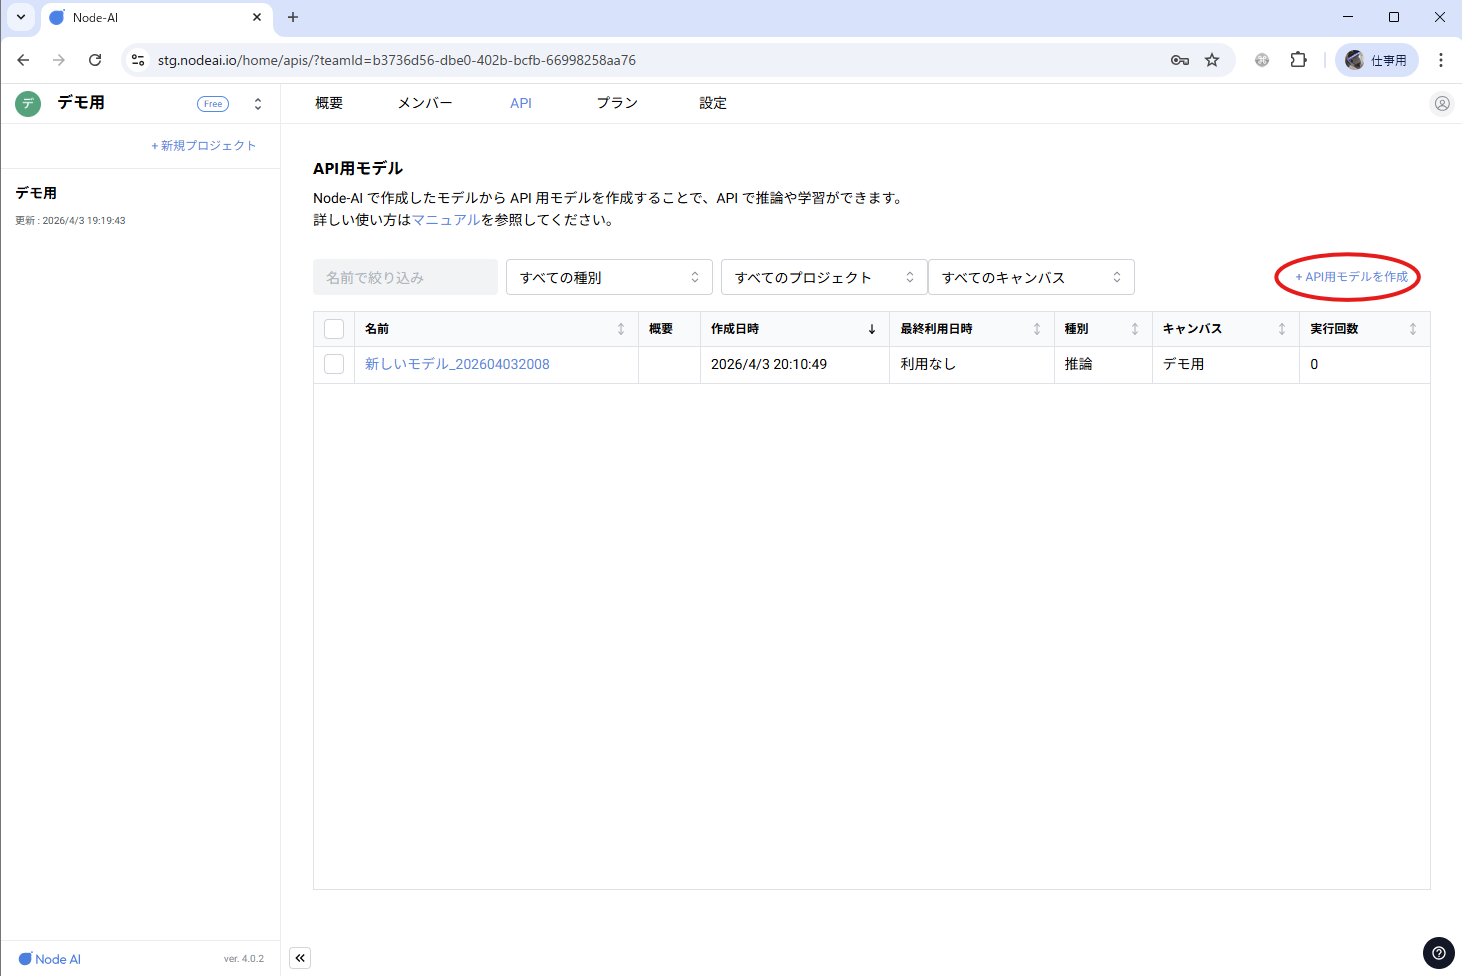Open the help question mark icon
The height and width of the screenshot is (976, 1462).
click(1438, 953)
